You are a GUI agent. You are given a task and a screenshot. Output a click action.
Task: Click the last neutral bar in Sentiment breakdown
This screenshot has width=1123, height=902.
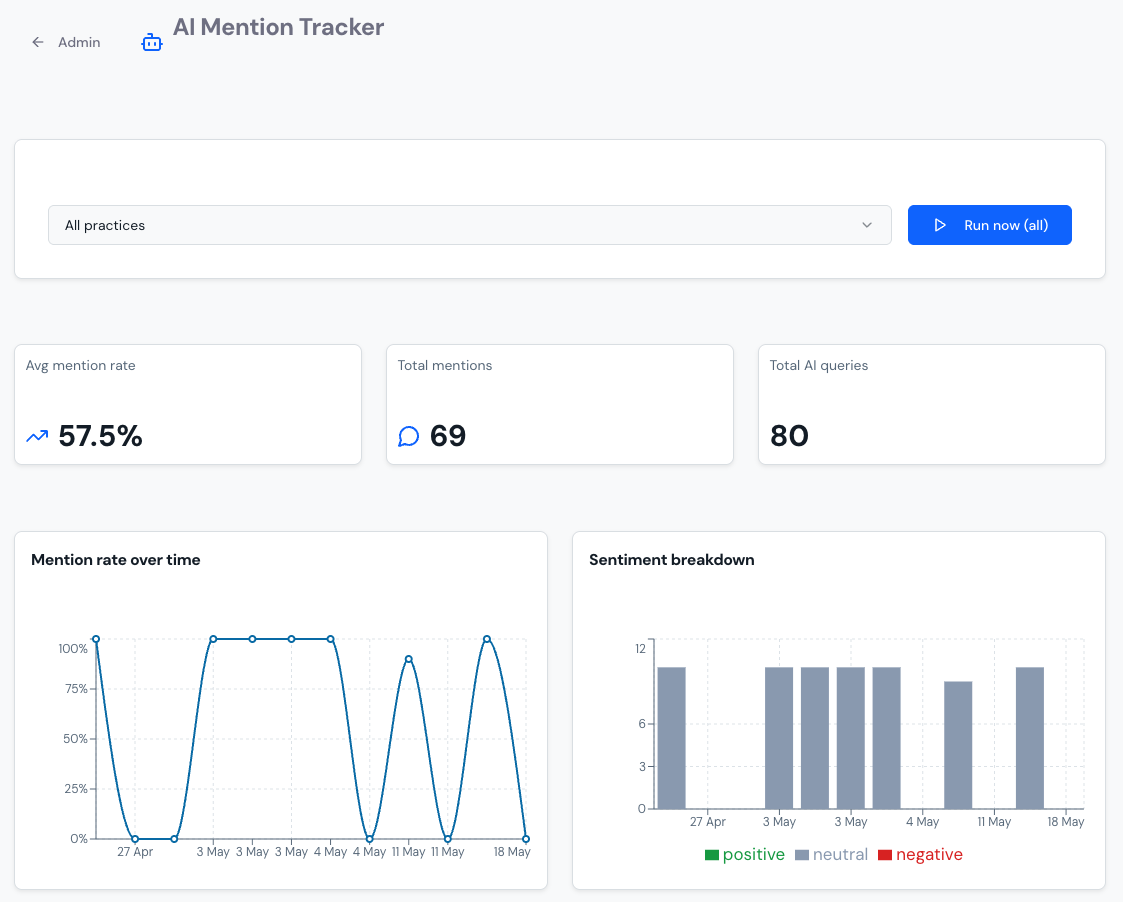coord(1030,738)
